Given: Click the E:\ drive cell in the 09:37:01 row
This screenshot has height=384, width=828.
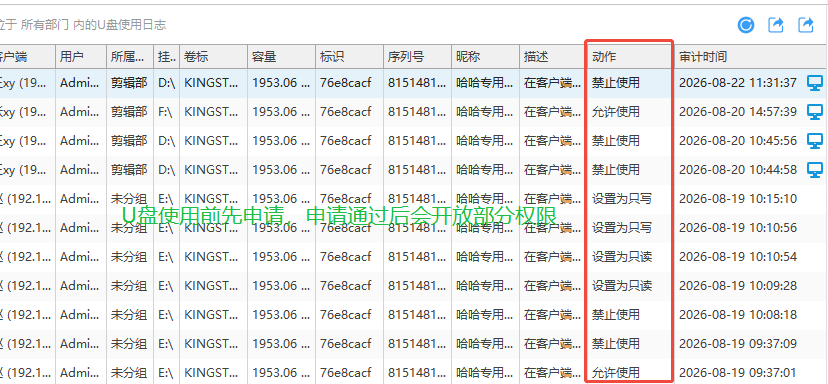Looking at the screenshot, I should click(x=166, y=373).
